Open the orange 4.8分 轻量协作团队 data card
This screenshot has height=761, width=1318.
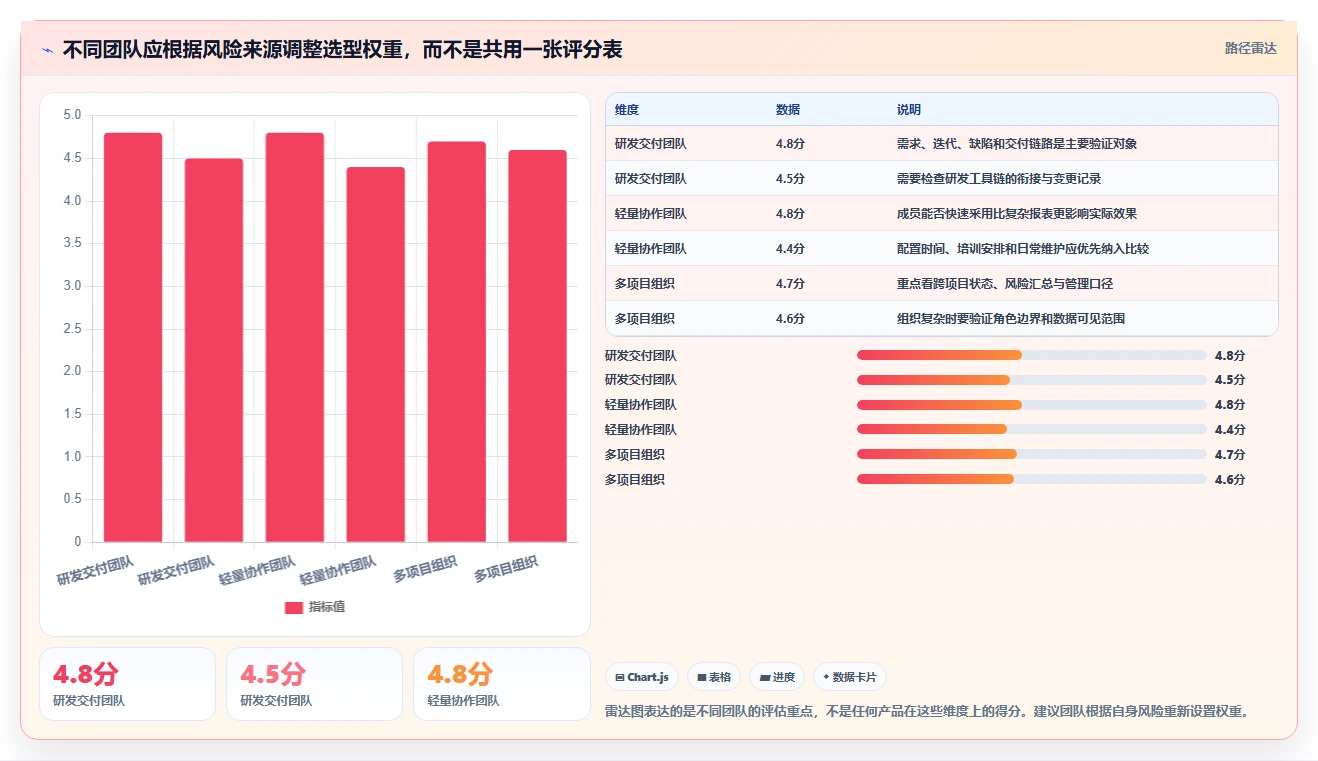[502, 684]
